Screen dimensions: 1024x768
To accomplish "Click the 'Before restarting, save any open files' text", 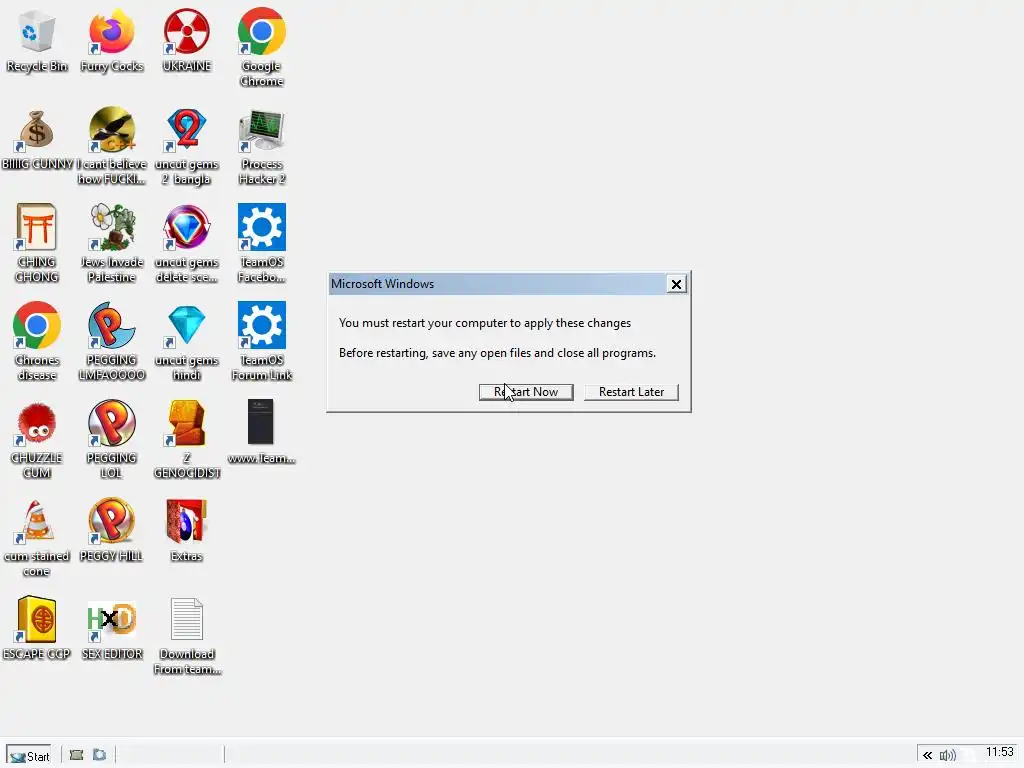I will pos(497,353).
